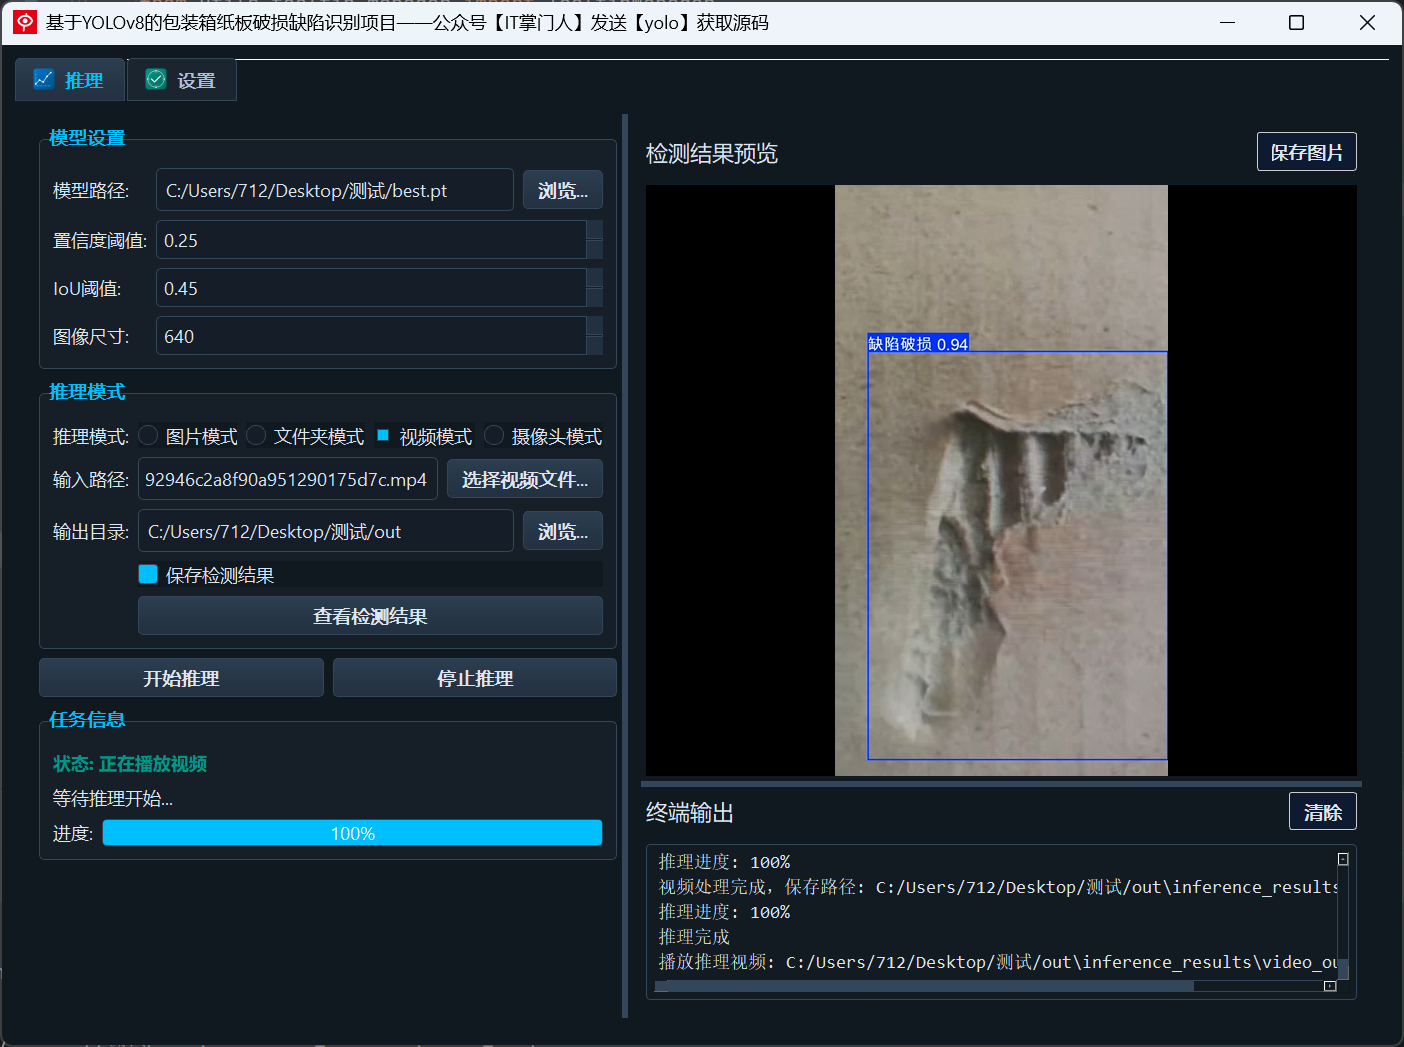Switch to the 推理 tab

(69, 79)
